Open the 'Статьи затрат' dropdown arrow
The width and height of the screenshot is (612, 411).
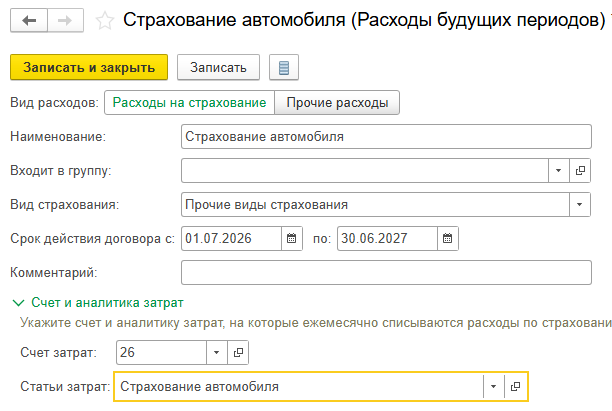493,387
